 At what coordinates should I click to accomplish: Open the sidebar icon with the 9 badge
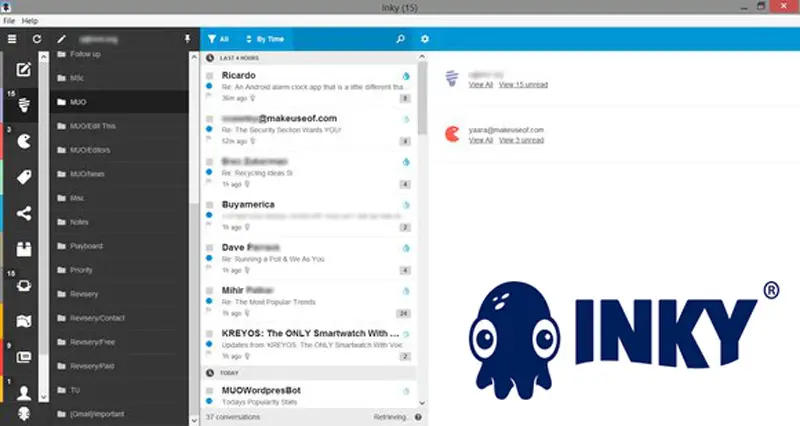pos(23,357)
